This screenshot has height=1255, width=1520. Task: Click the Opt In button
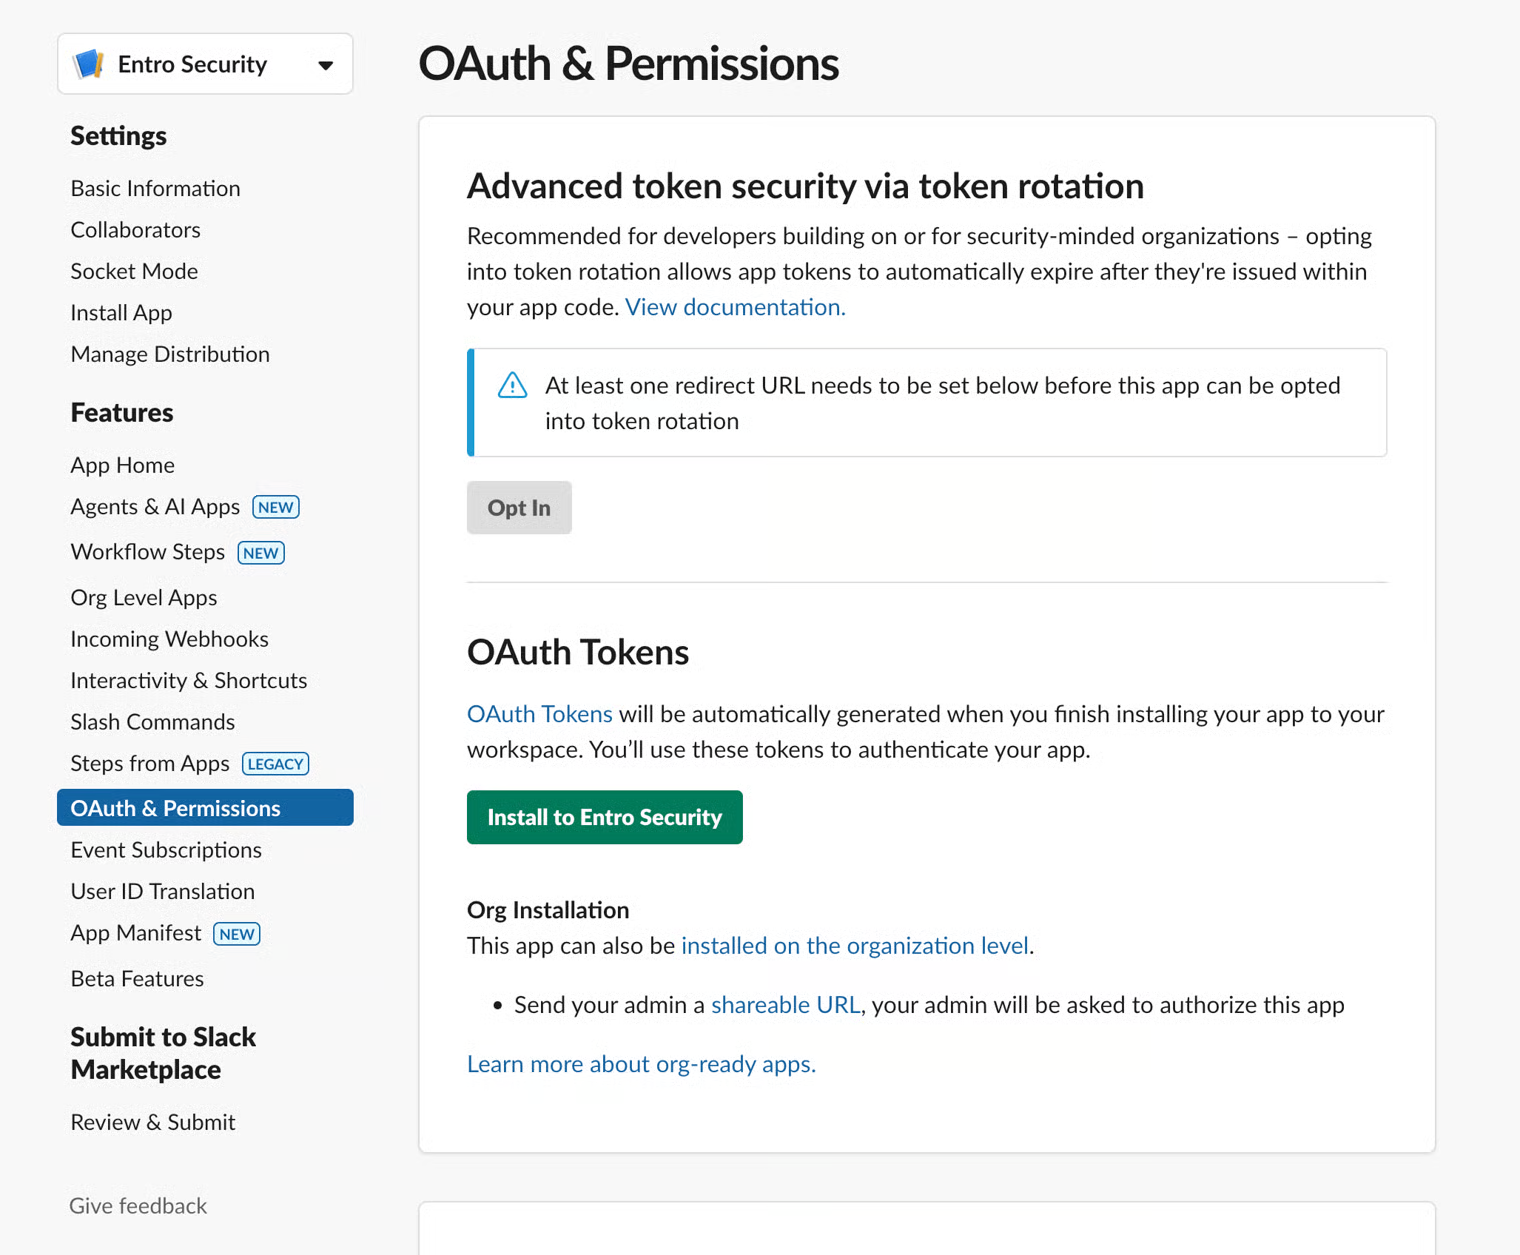click(x=519, y=508)
